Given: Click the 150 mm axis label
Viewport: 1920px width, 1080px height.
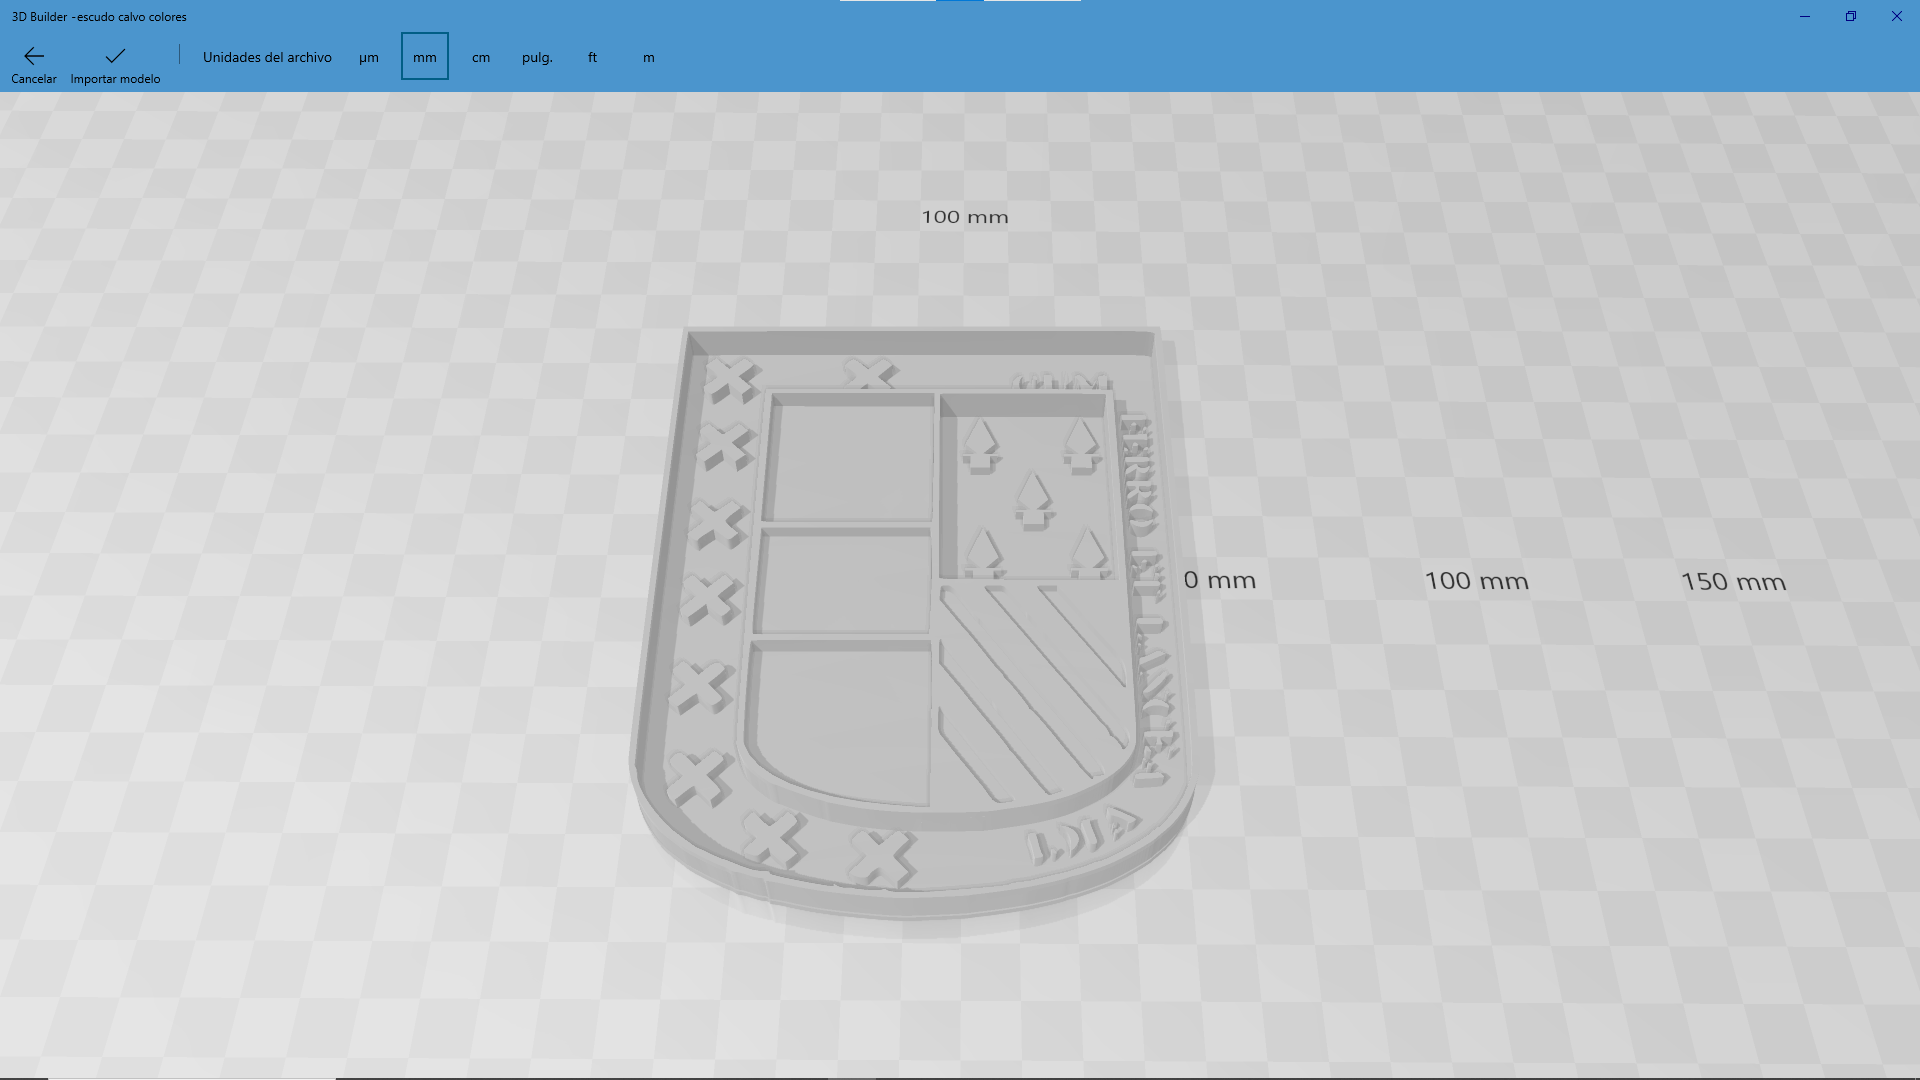Looking at the screenshot, I should pyautogui.click(x=1733, y=582).
